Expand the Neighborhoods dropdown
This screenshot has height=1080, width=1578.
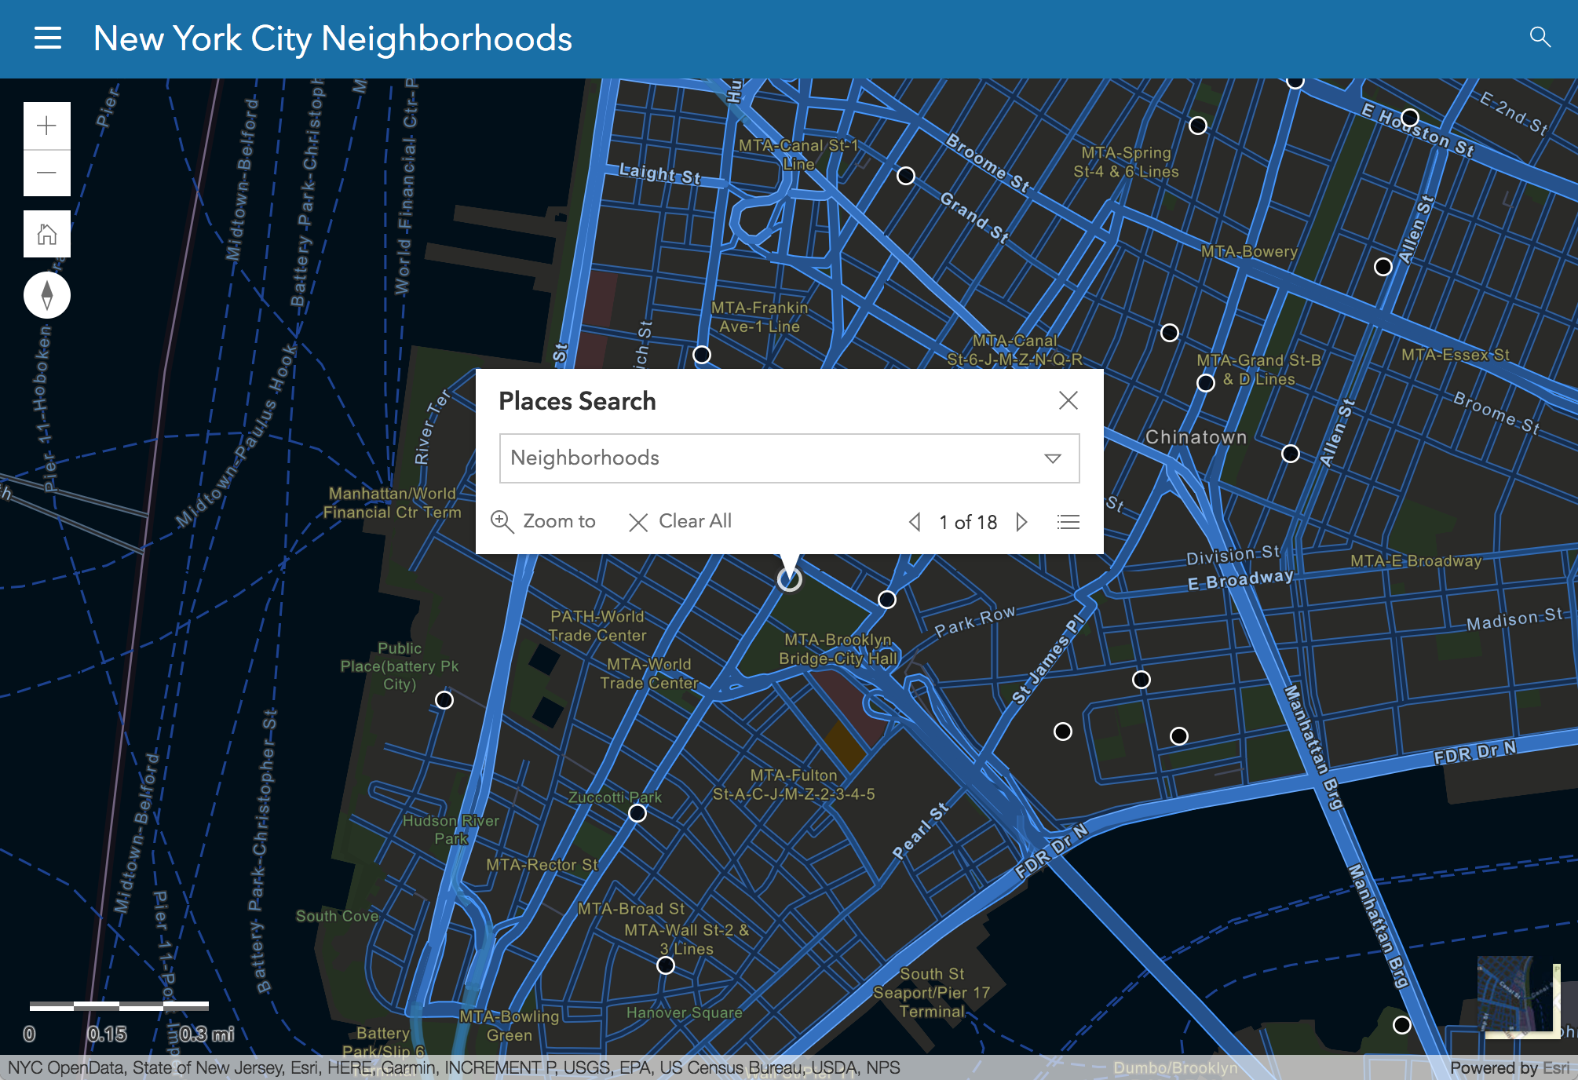click(x=789, y=458)
